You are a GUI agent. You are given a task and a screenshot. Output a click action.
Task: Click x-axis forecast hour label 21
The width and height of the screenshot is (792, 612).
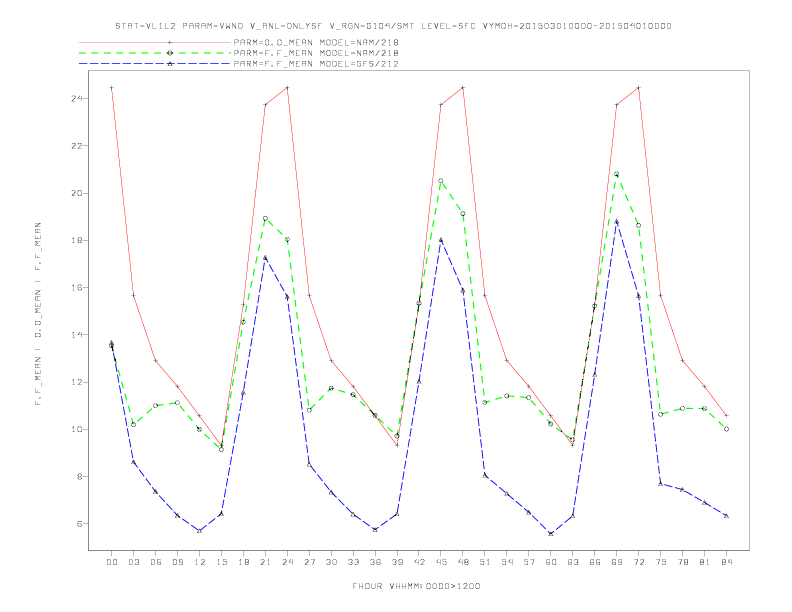point(265,562)
